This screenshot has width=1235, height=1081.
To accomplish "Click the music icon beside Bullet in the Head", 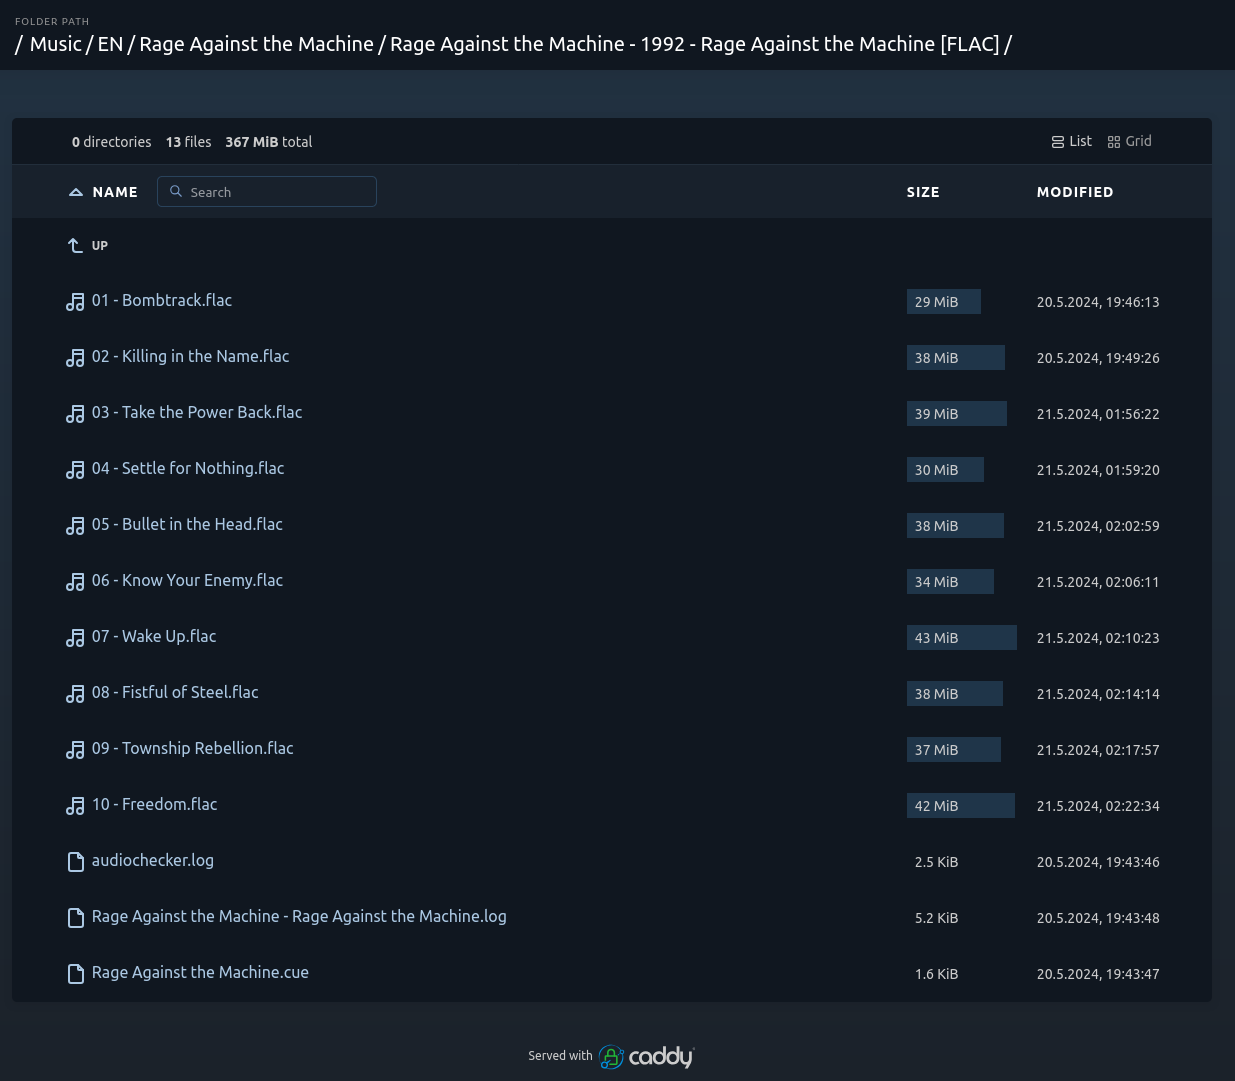I will tap(75, 526).
